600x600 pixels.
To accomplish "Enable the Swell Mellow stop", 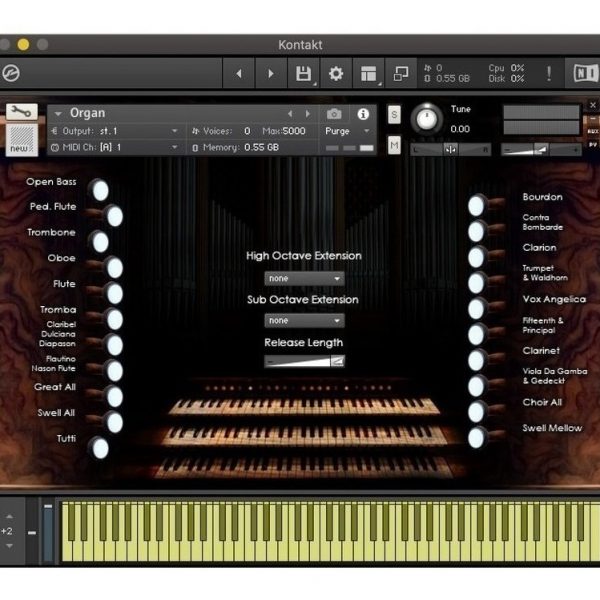I will 476,438.
